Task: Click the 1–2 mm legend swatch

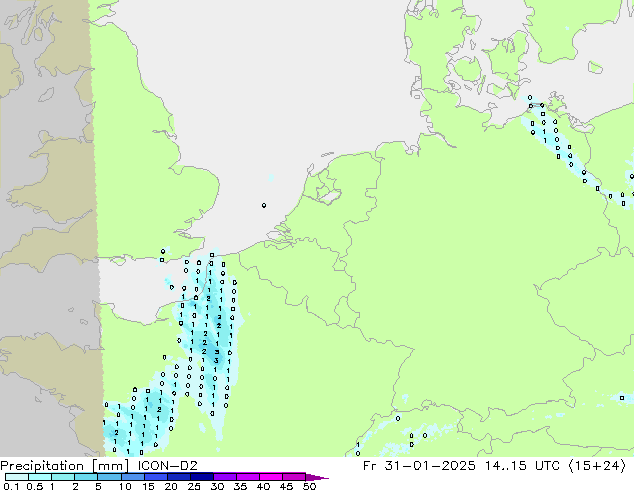Action: 63,477
